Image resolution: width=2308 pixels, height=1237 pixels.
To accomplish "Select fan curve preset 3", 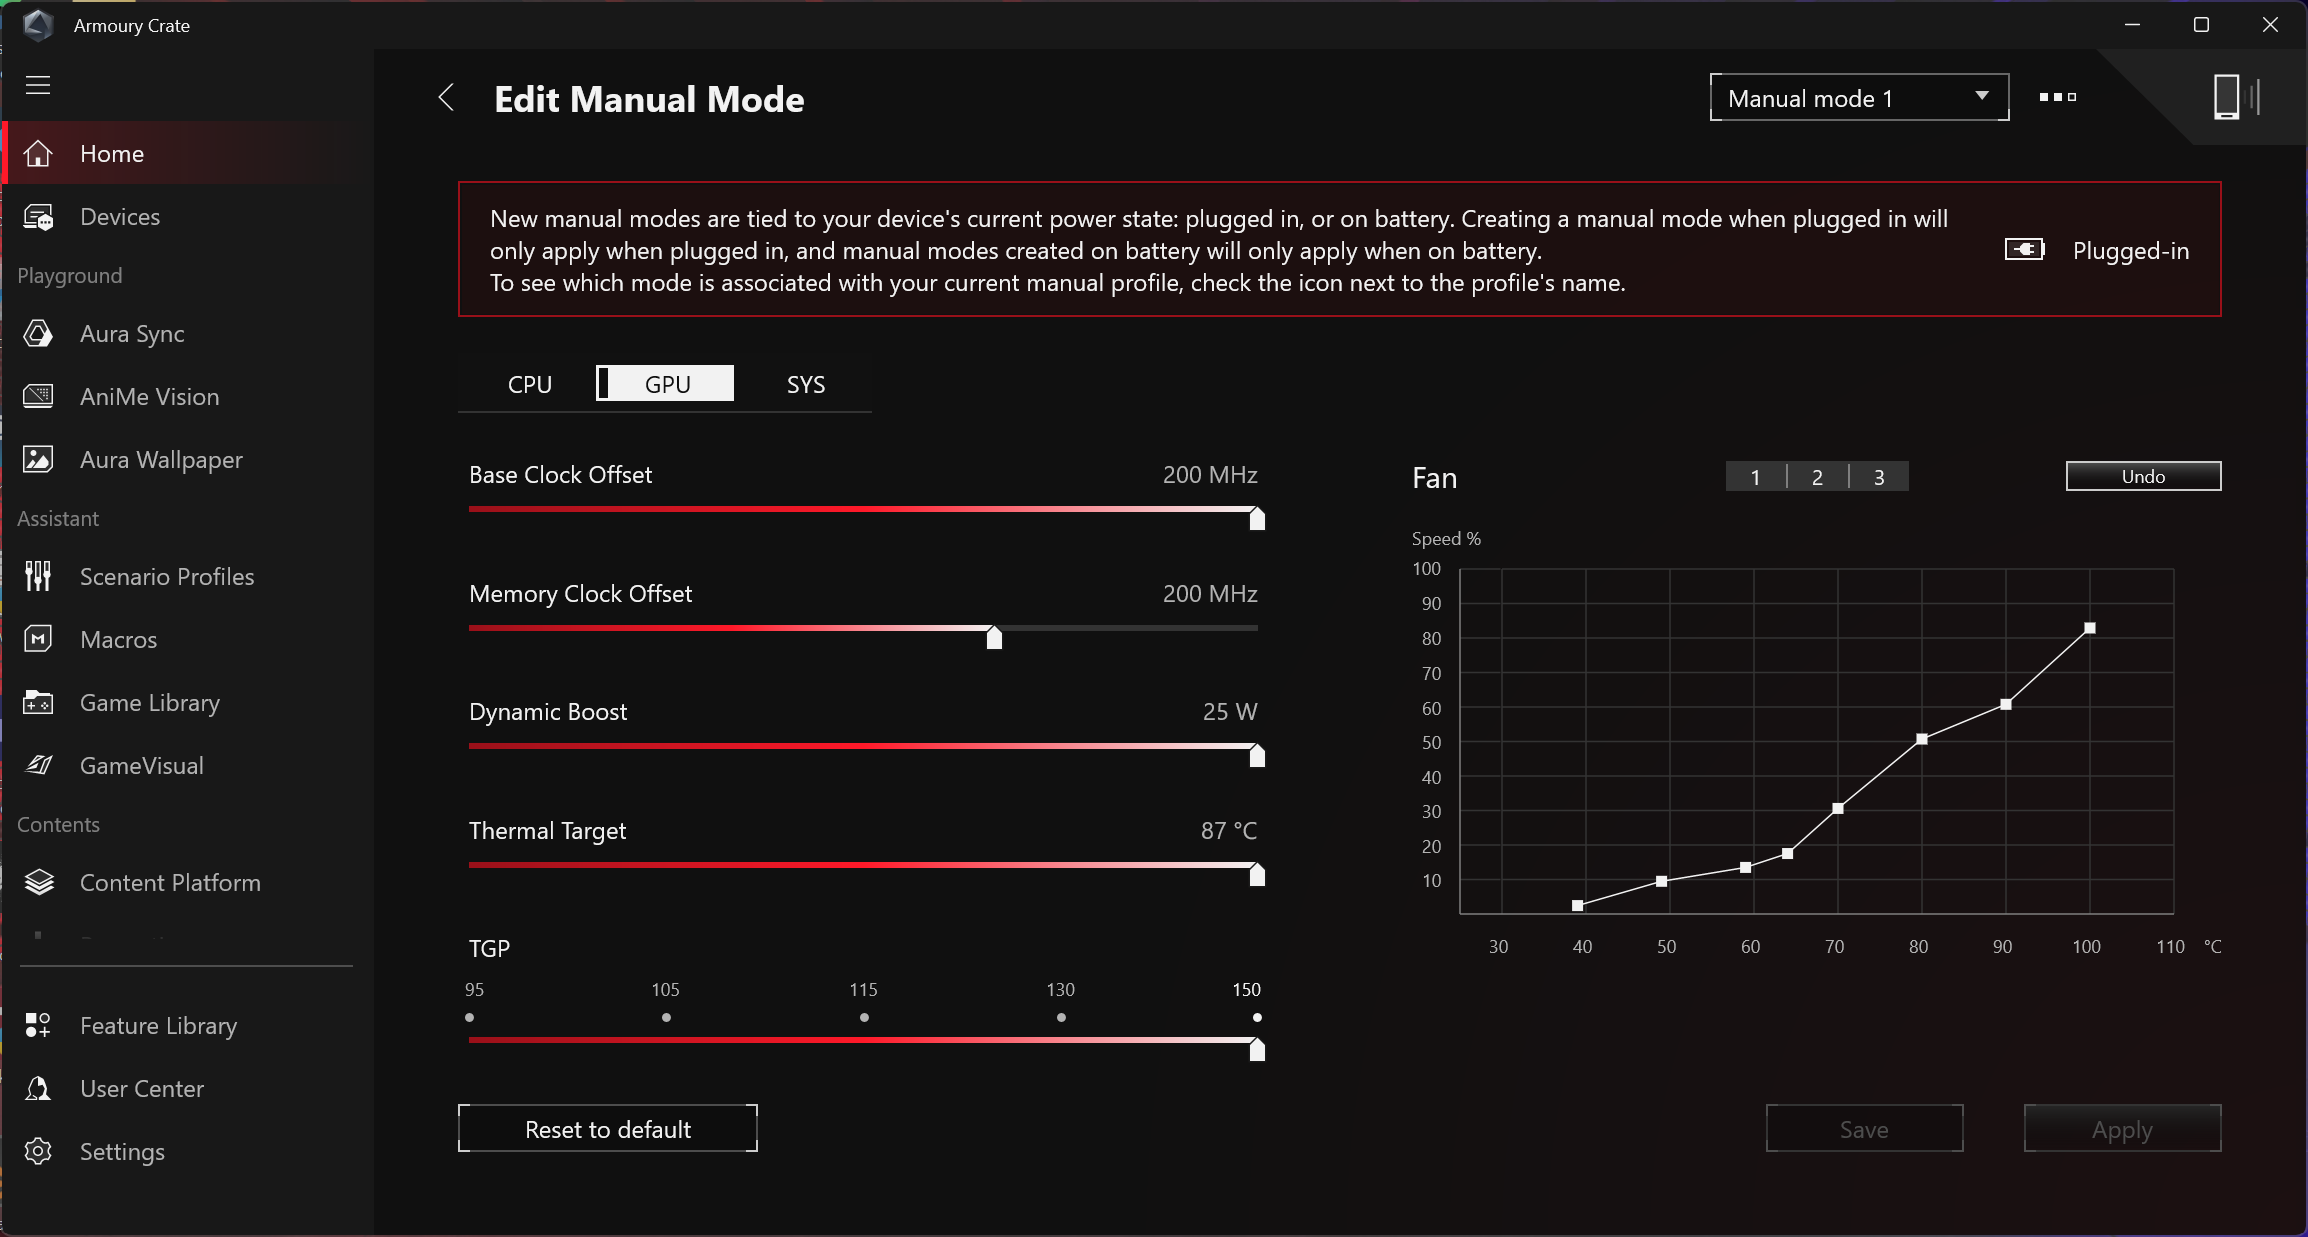I will 1879,477.
